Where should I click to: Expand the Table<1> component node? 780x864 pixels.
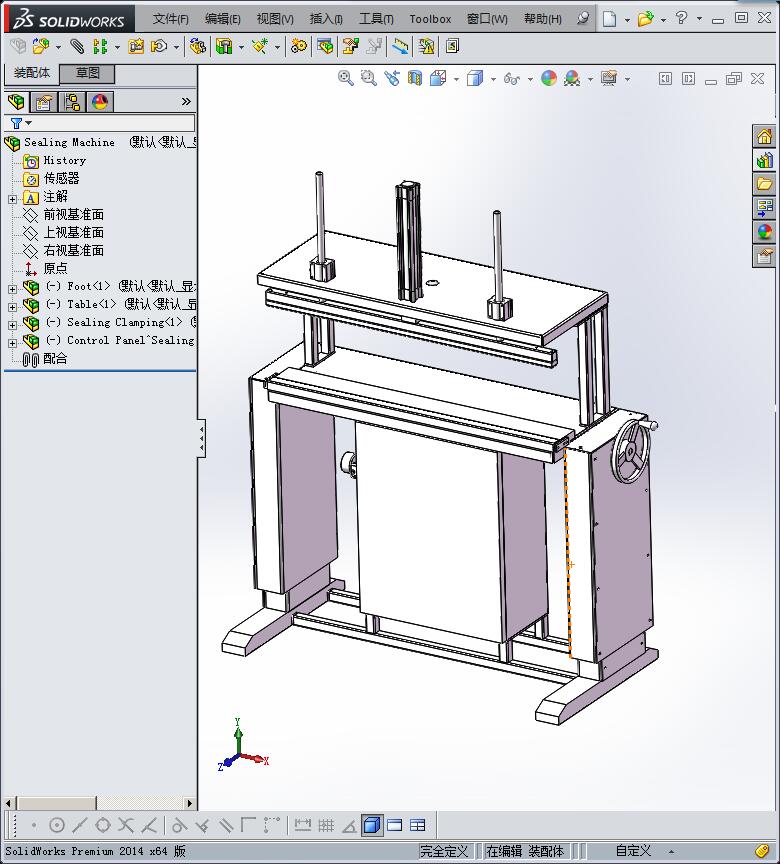13,307
